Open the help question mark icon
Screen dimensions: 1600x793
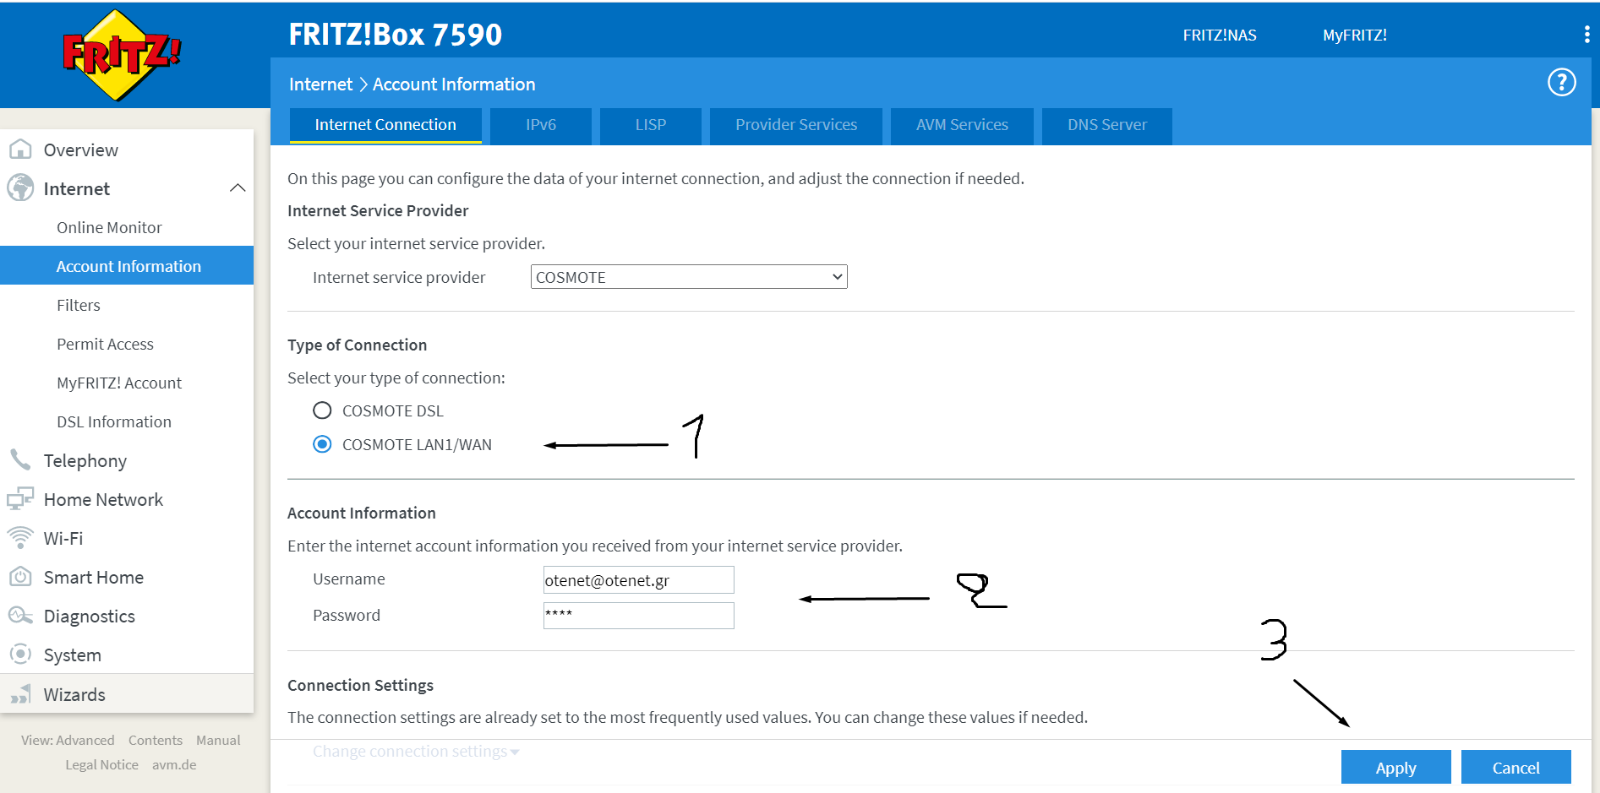[x=1561, y=82]
